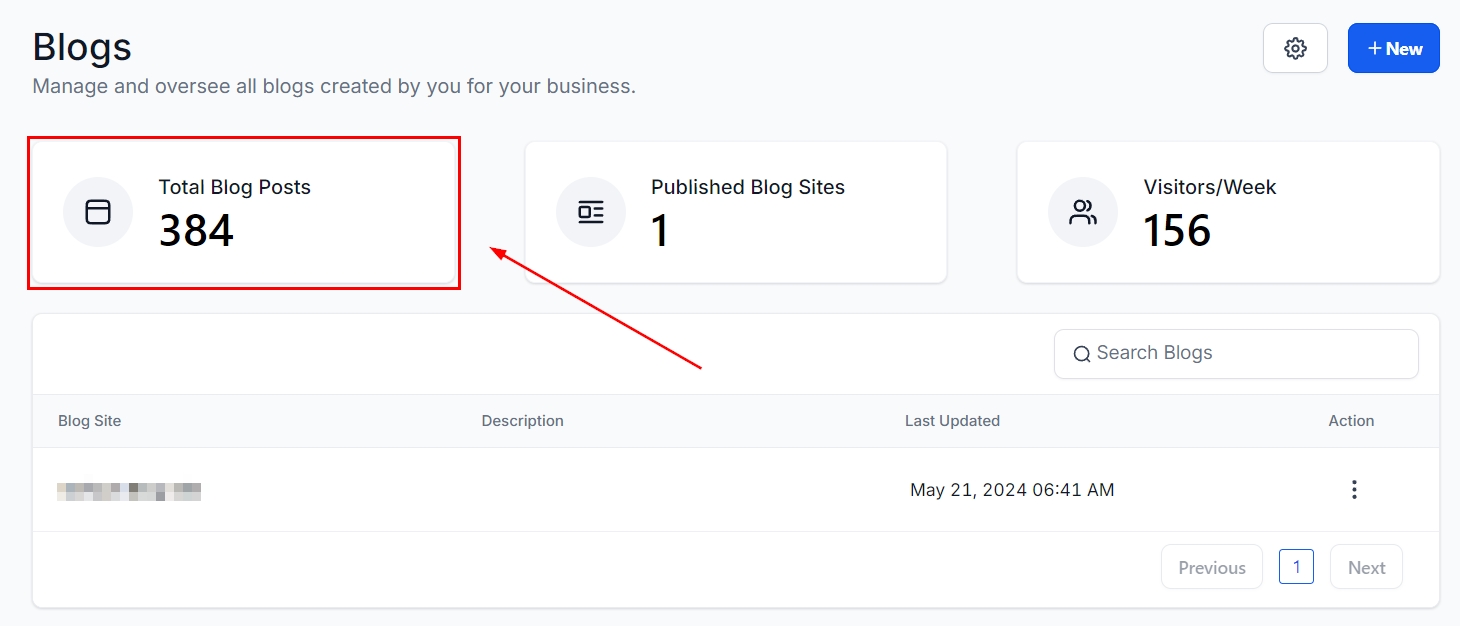
Task: Click the Blog Site column header
Action: [x=90, y=421]
